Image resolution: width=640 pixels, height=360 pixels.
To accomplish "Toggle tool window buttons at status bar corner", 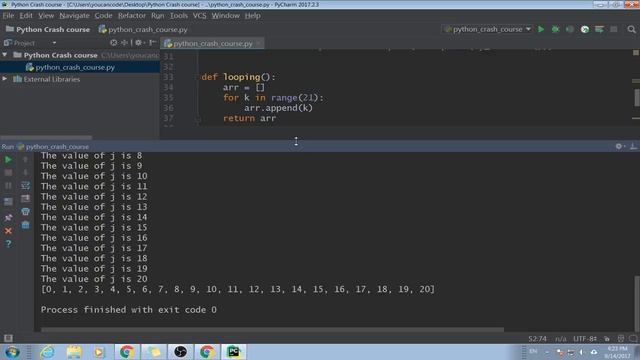I will pyautogui.click(x=8, y=338).
